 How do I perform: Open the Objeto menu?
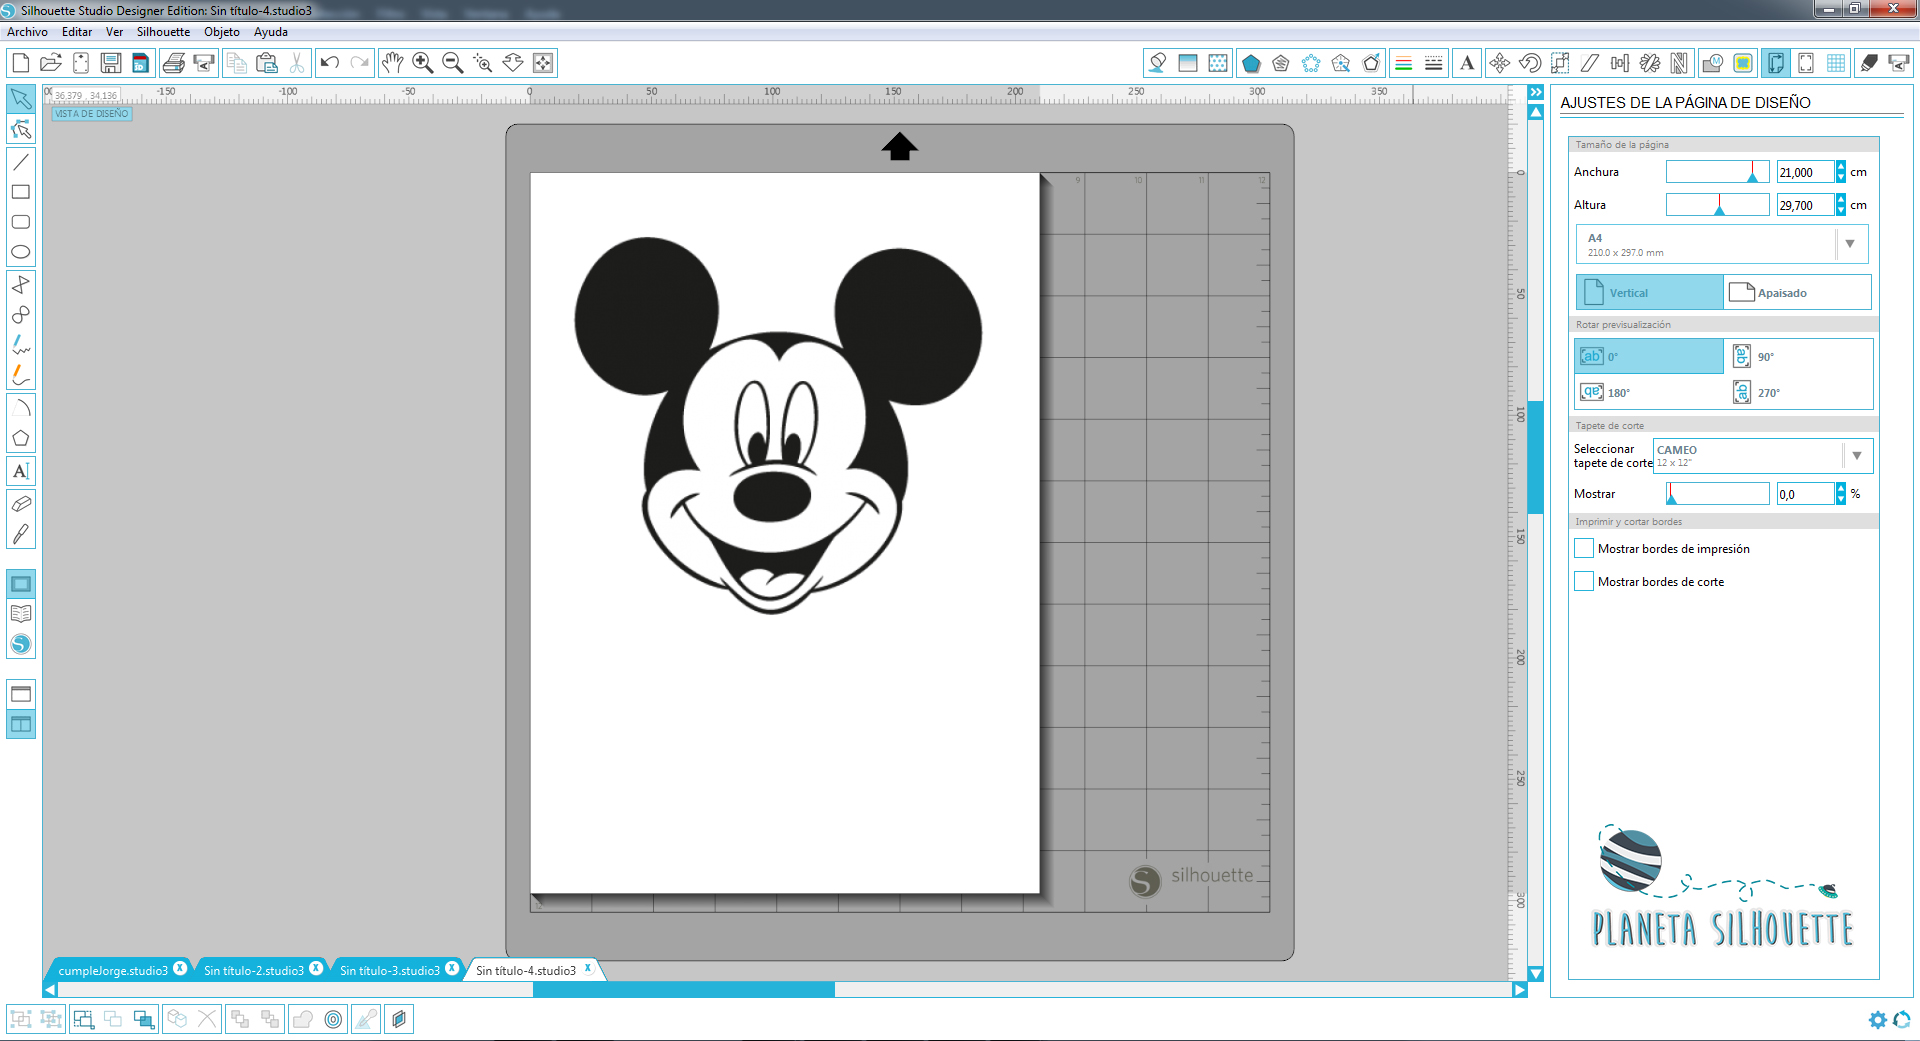222,32
